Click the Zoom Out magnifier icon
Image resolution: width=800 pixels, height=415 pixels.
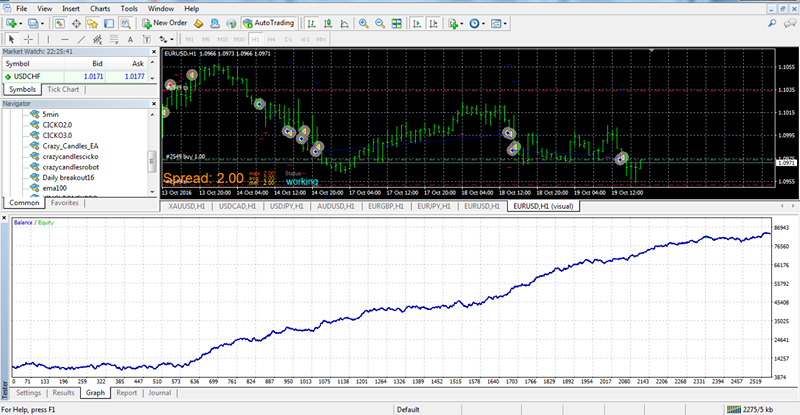[x=380, y=22]
